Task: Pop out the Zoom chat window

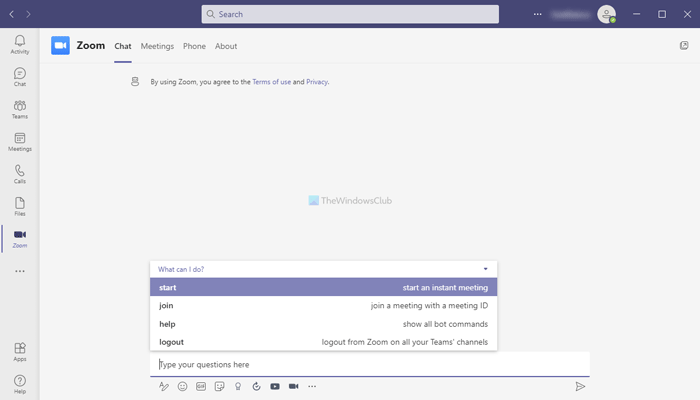Action: (684, 46)
